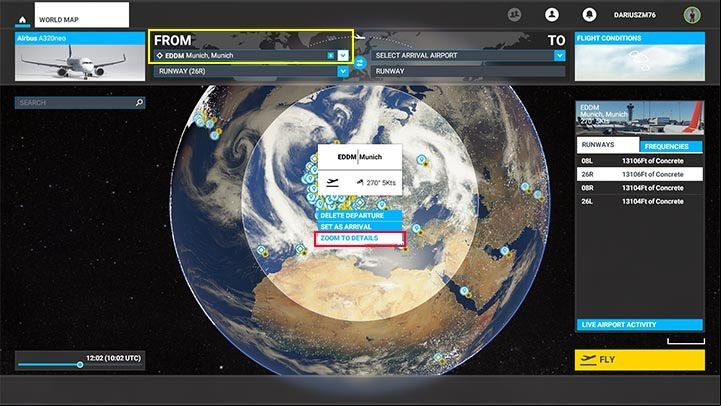Click the search magnifier icon
This screenshot has width=721, height=406.
pos(139,103)
